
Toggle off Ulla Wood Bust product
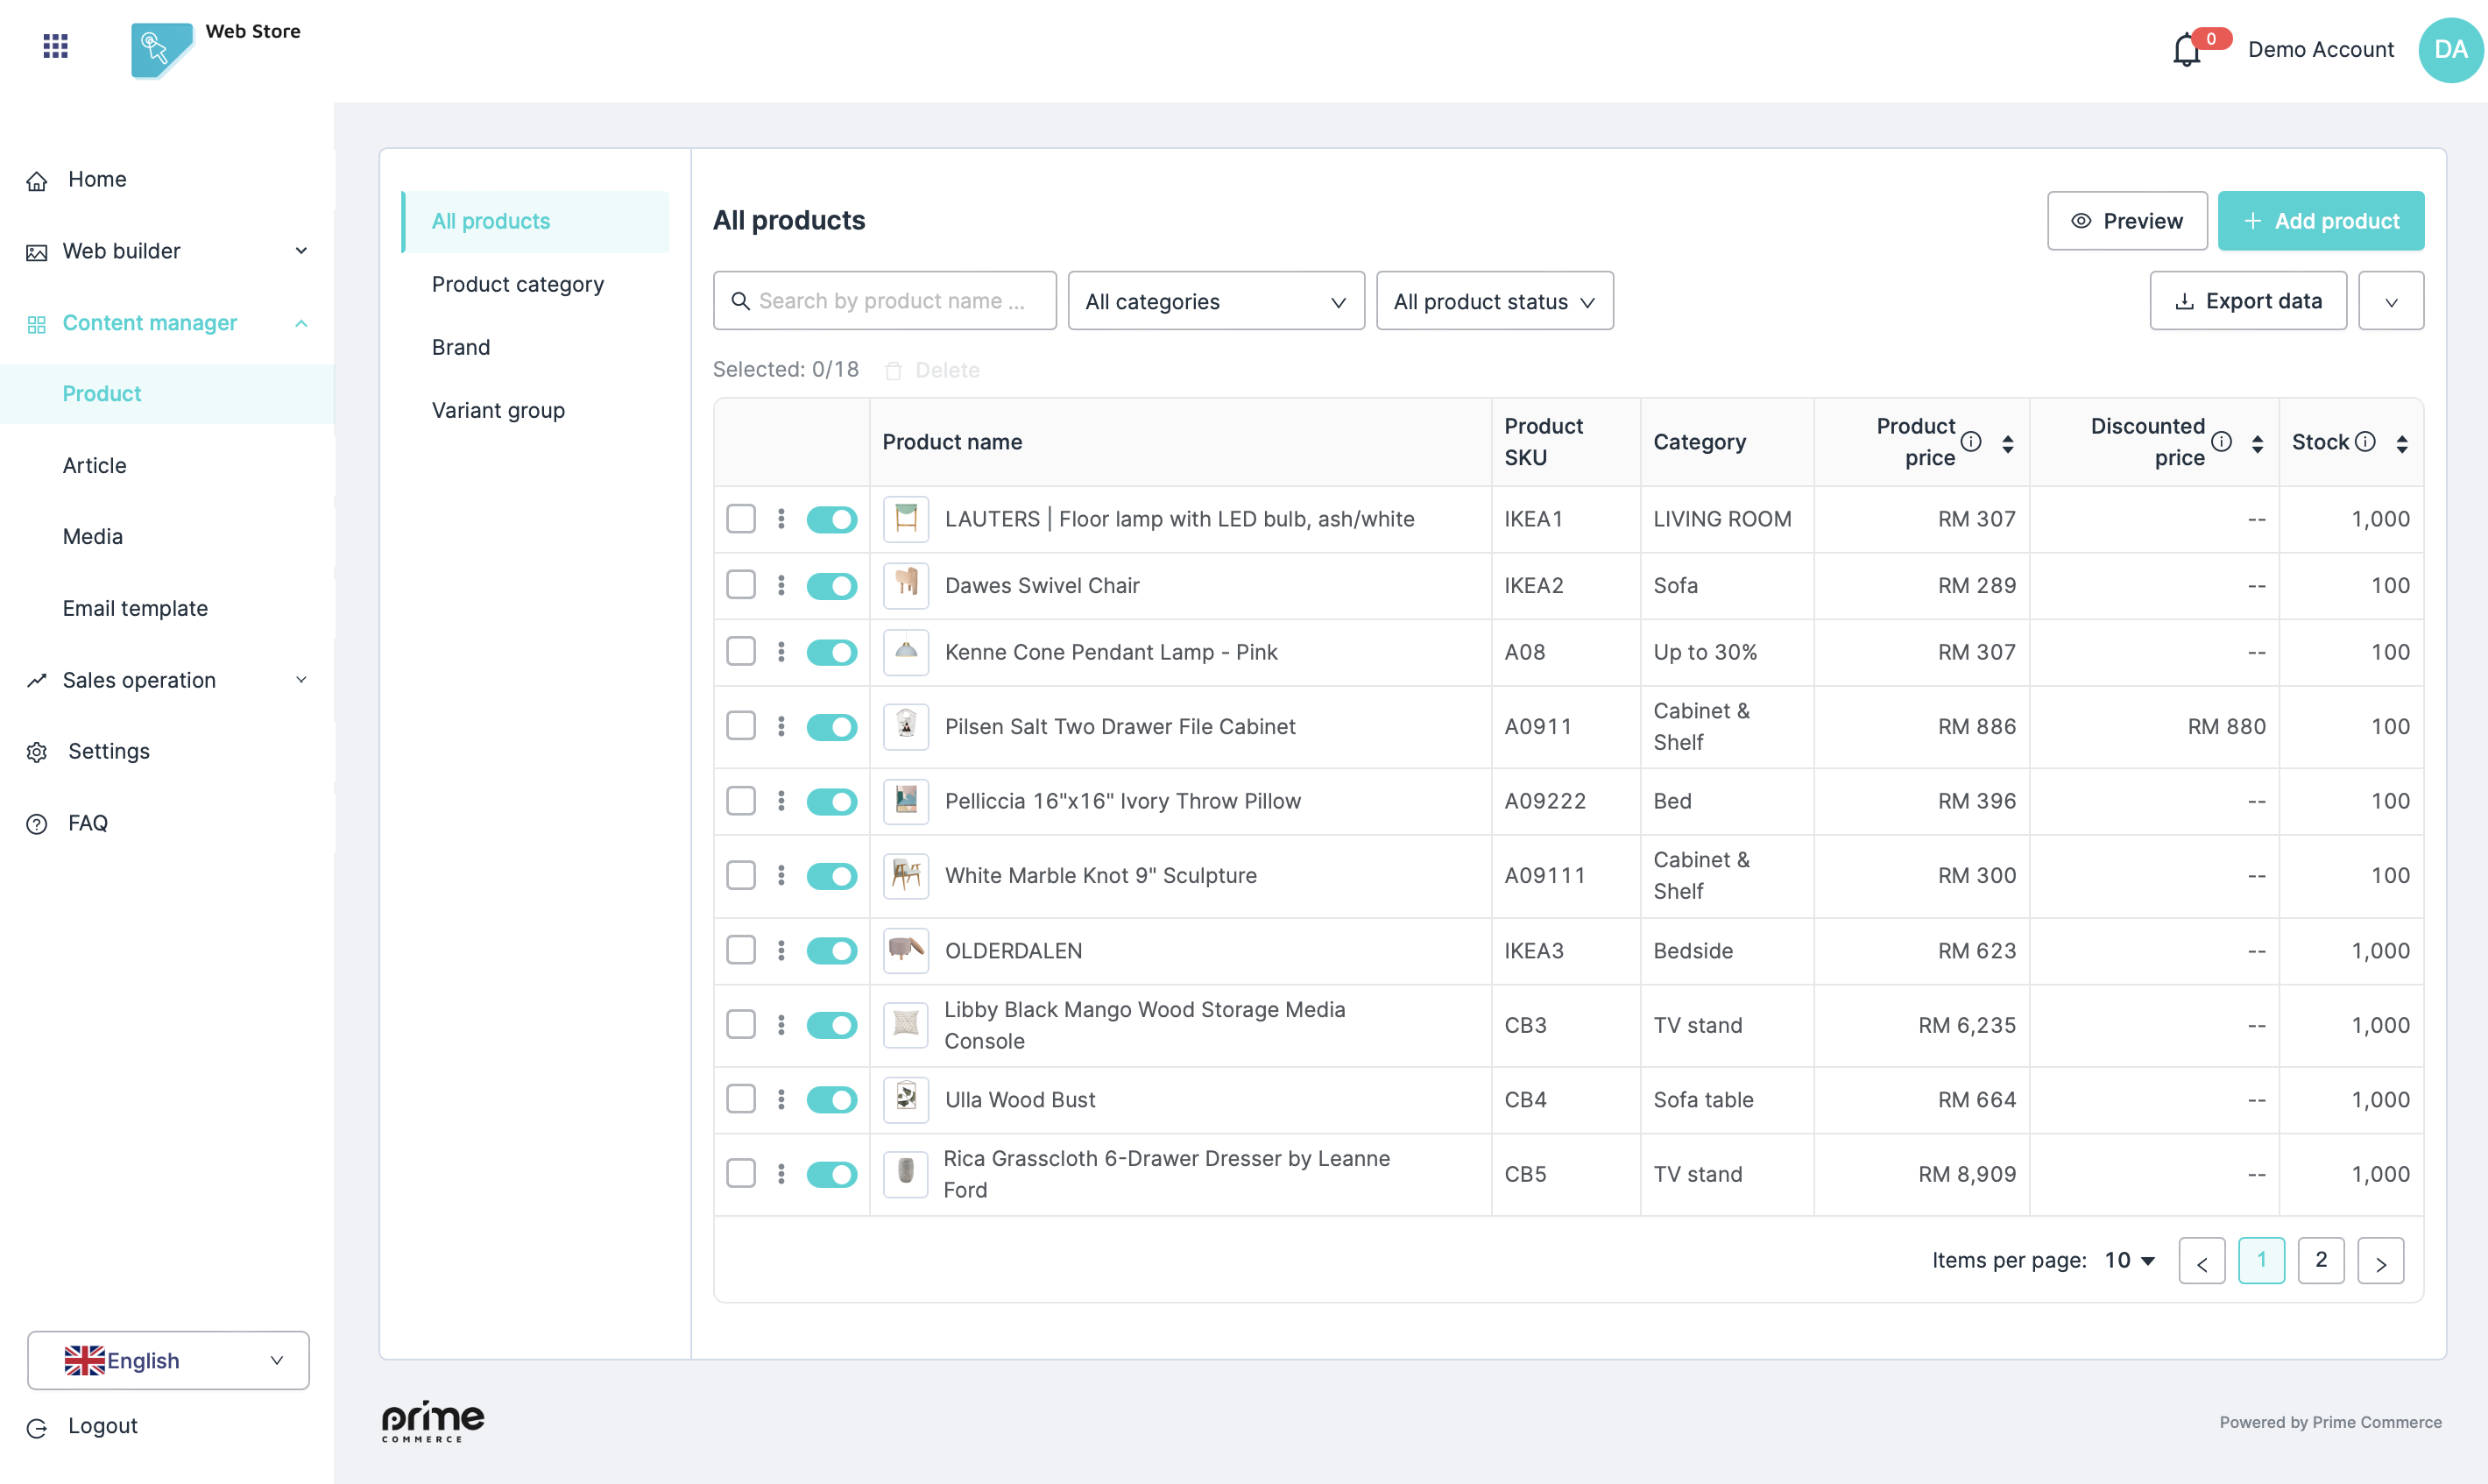pyautogui.click(x=831, y=1099)
